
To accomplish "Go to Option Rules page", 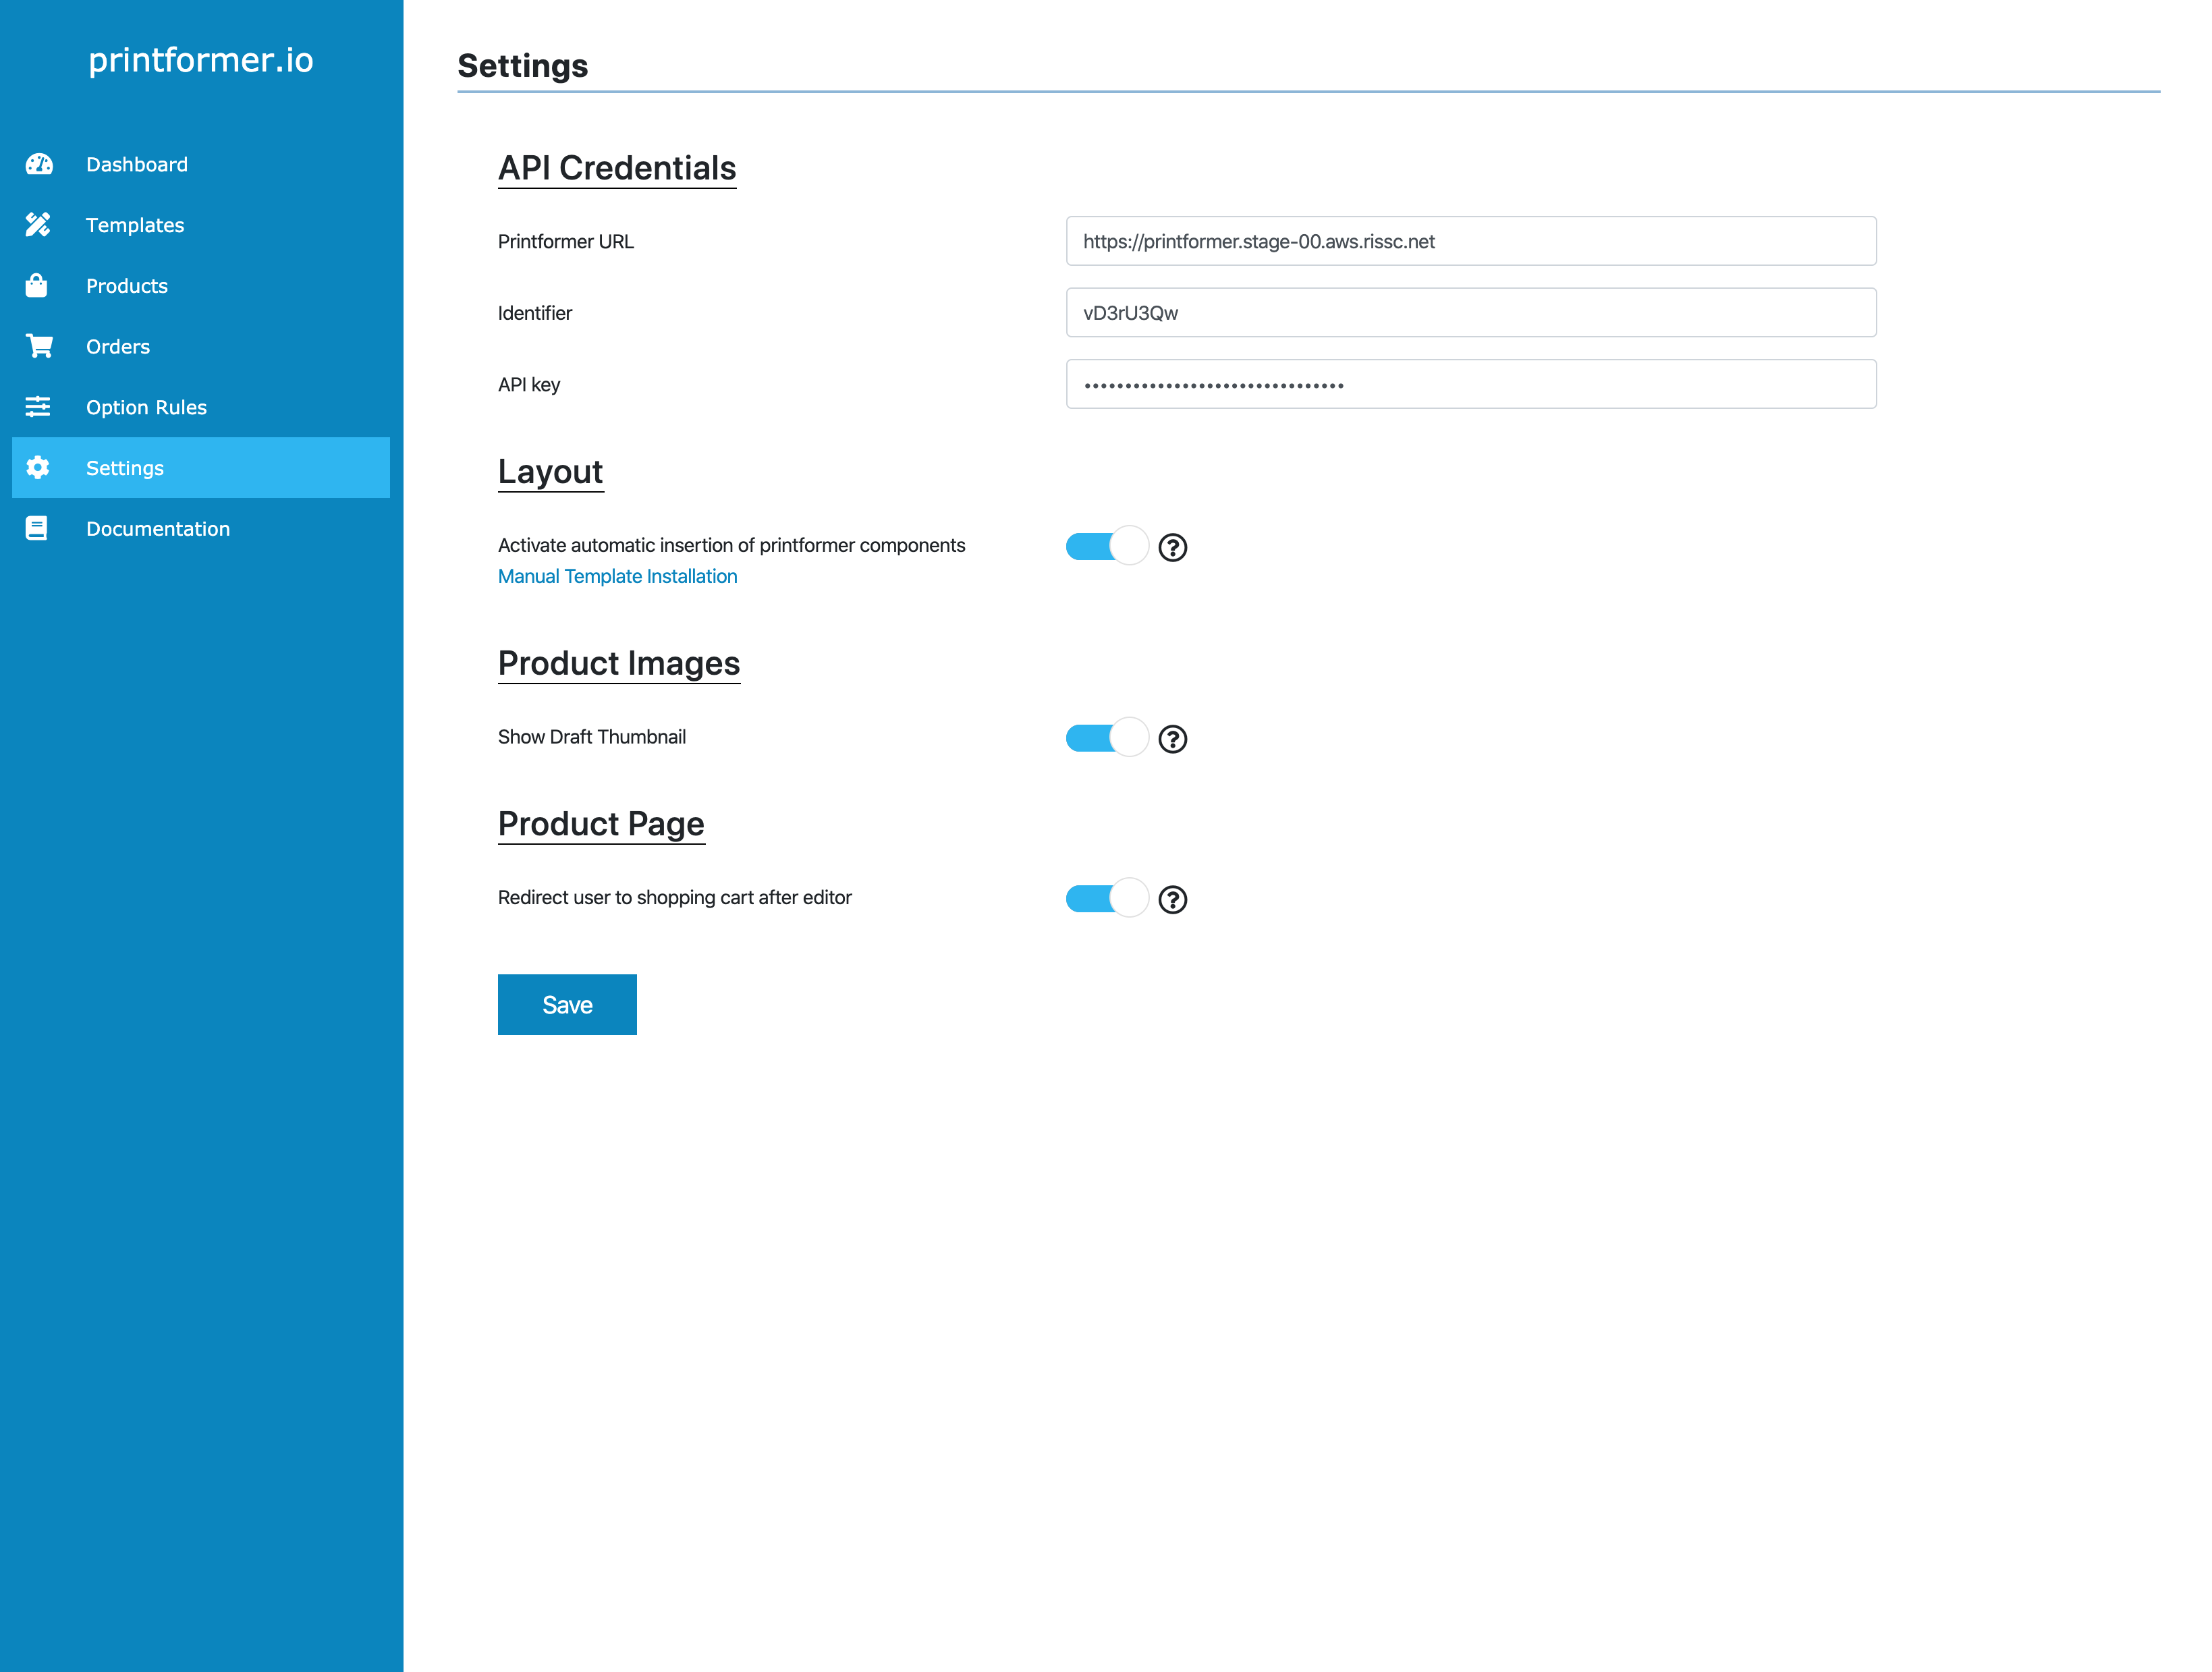I will coord(146,407).
